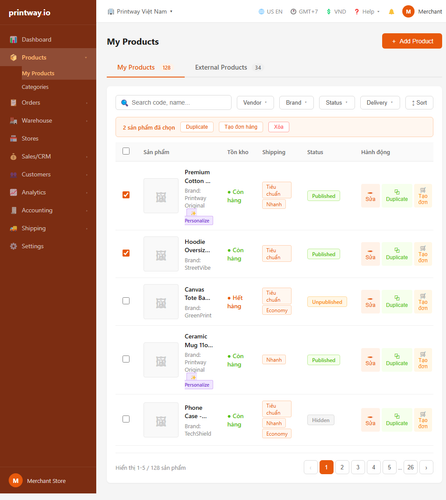Uncheck the Hoodie Oversiz product checkbox
The image size is (446, 500).
click(126, 253)
